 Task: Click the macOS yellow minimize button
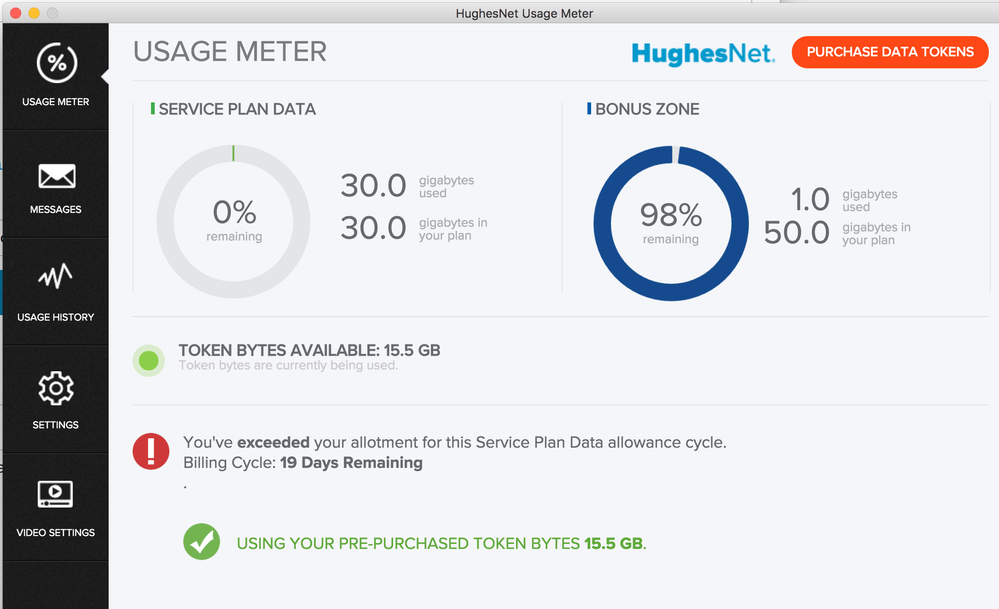click(34, 13)
